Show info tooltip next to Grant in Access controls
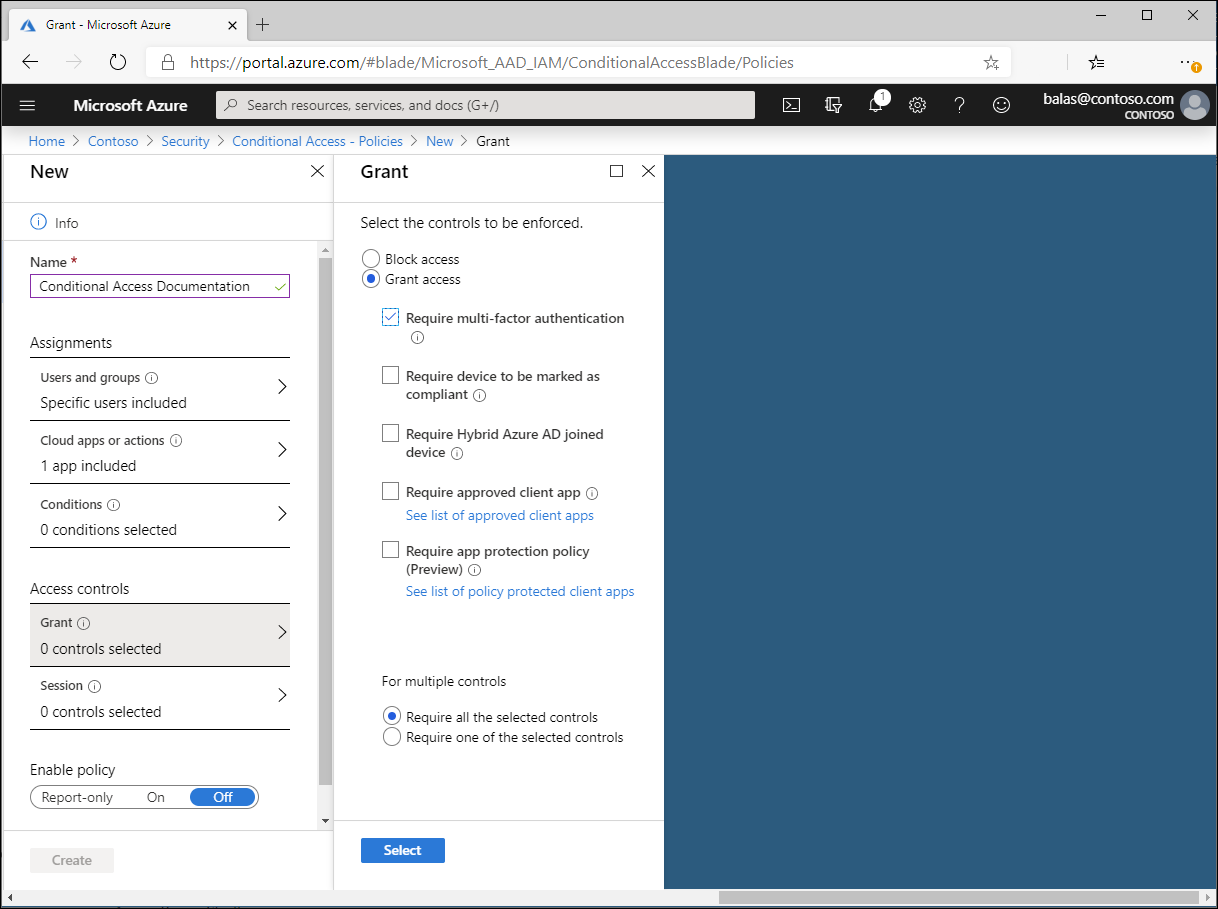Viewport: 1218px width, 909px height. 84,623
